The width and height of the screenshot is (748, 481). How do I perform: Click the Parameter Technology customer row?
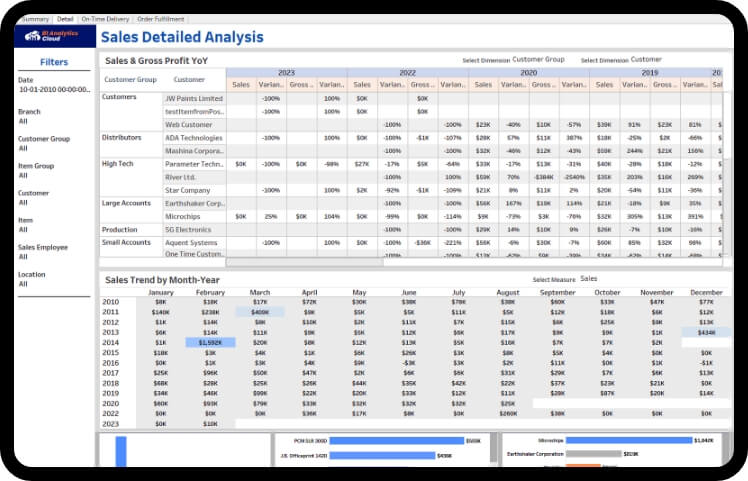coord(194,164)
